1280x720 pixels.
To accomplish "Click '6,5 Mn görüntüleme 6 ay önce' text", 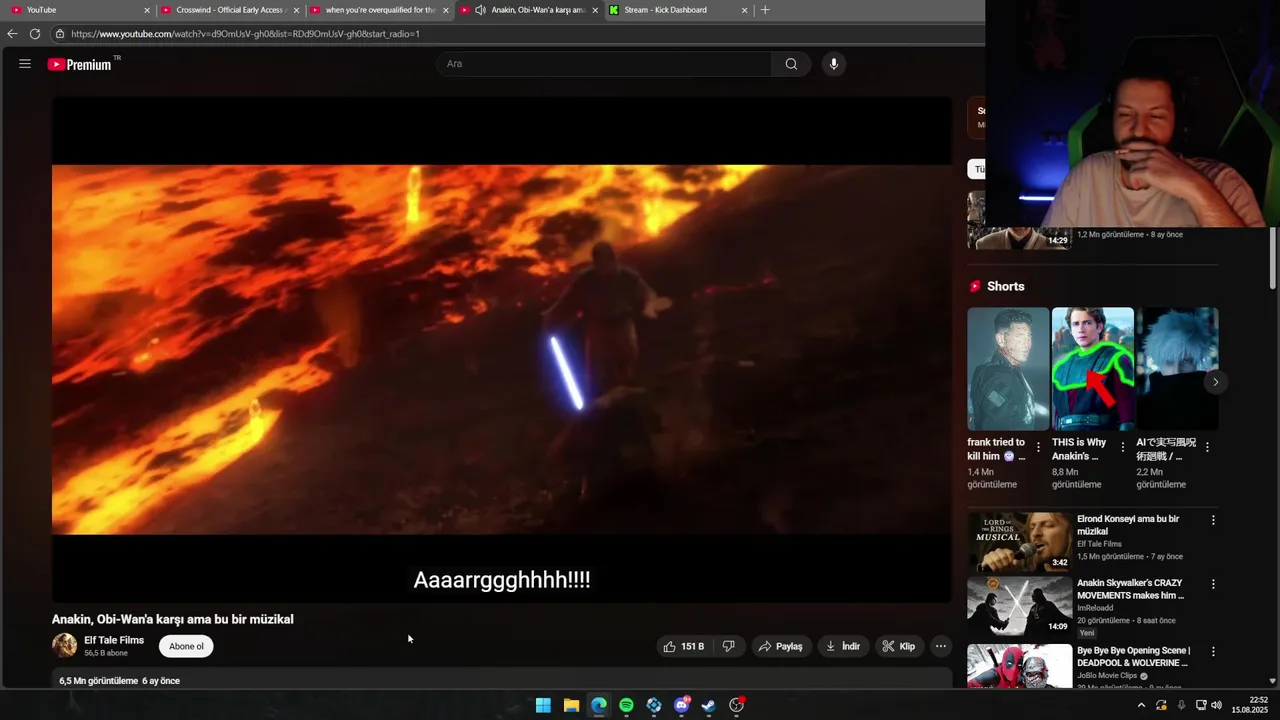I will 119,681.
